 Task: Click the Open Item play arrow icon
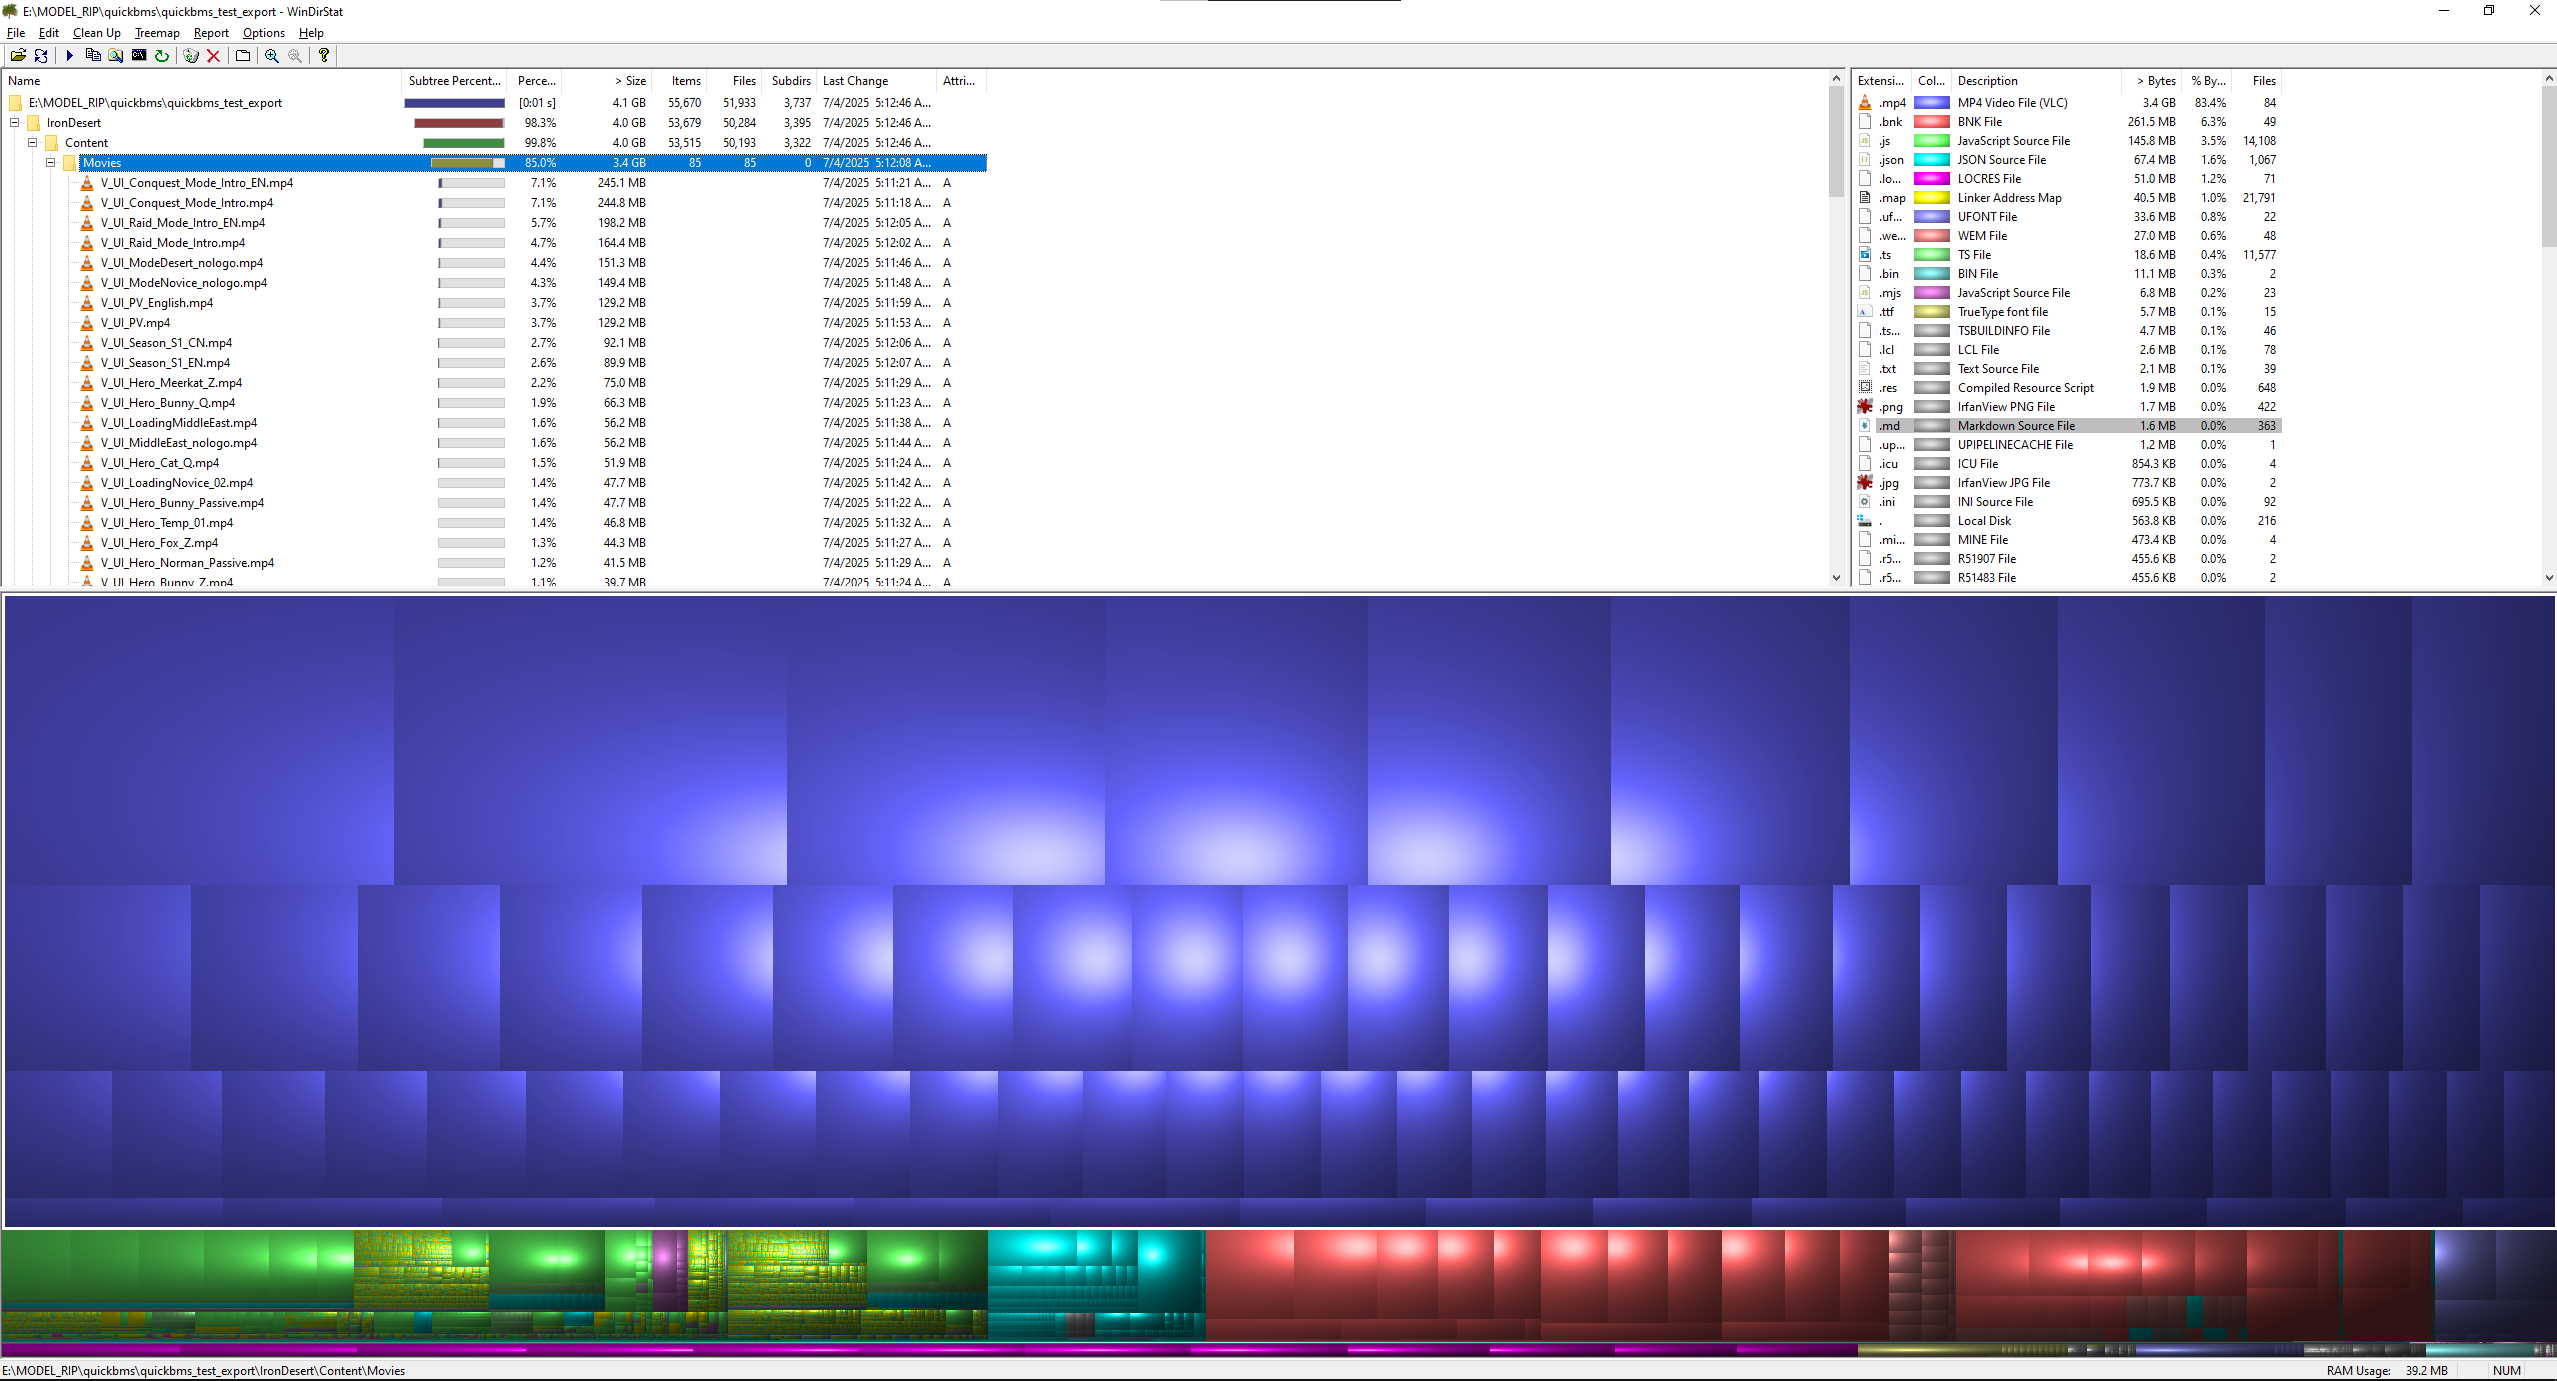pyautogui.click(x=69, y=56)
